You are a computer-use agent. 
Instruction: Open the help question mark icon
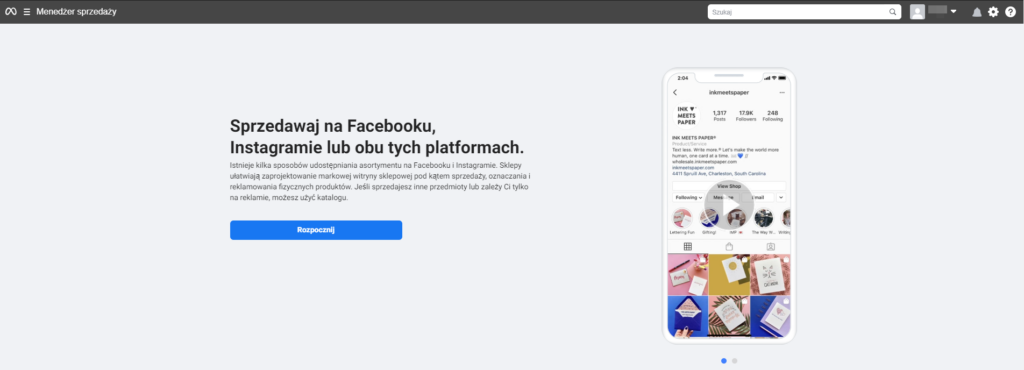point(1010,12)
